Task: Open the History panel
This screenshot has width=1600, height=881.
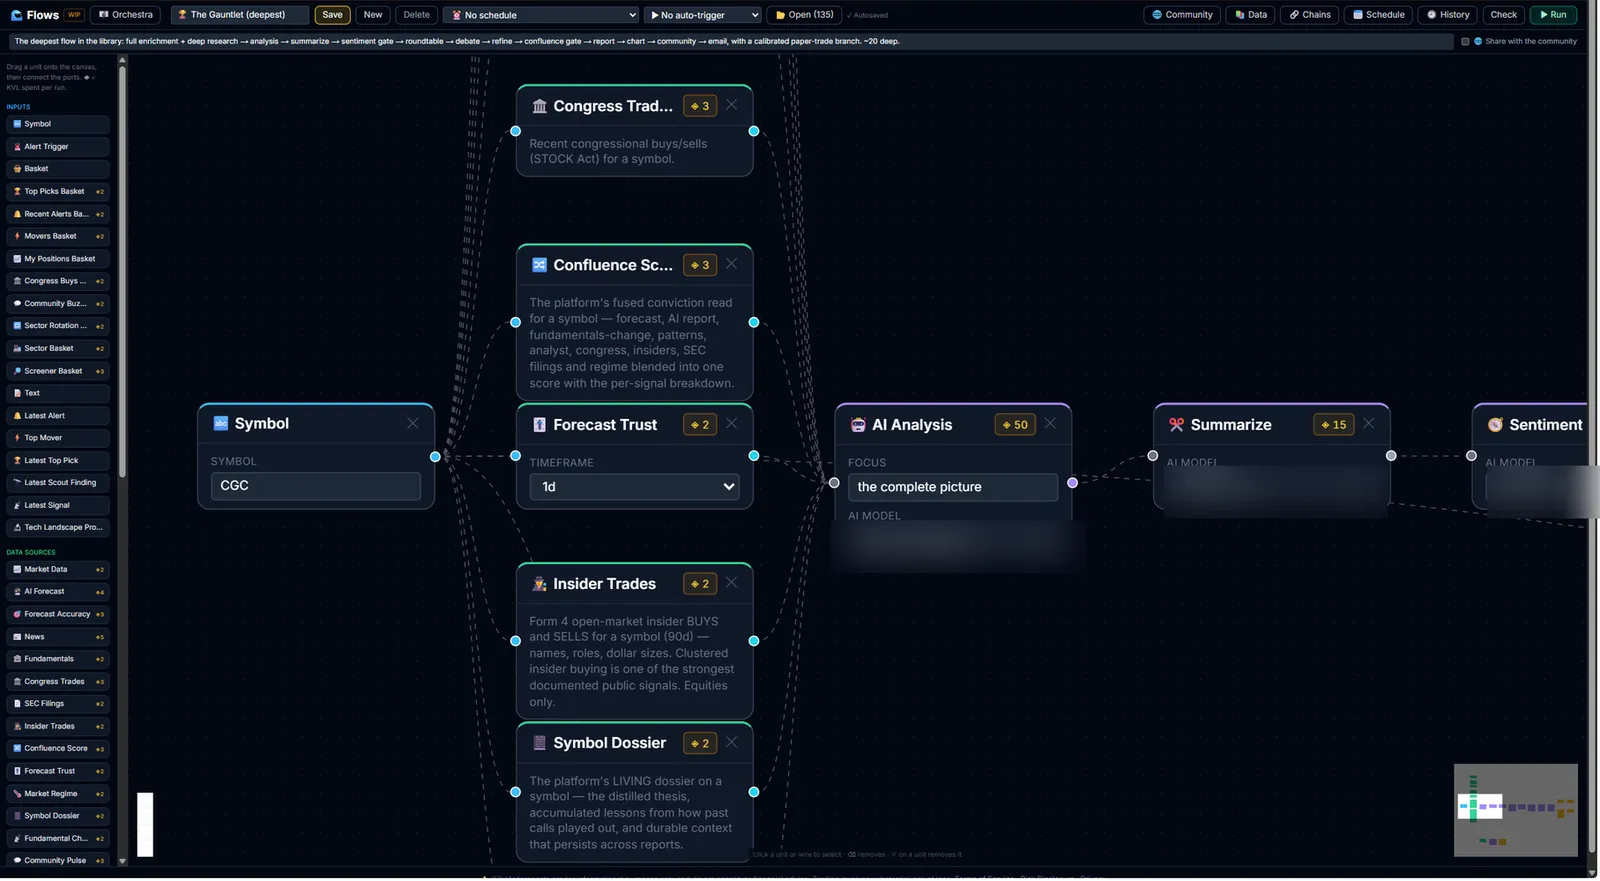Action: [x=1448, y=15]
